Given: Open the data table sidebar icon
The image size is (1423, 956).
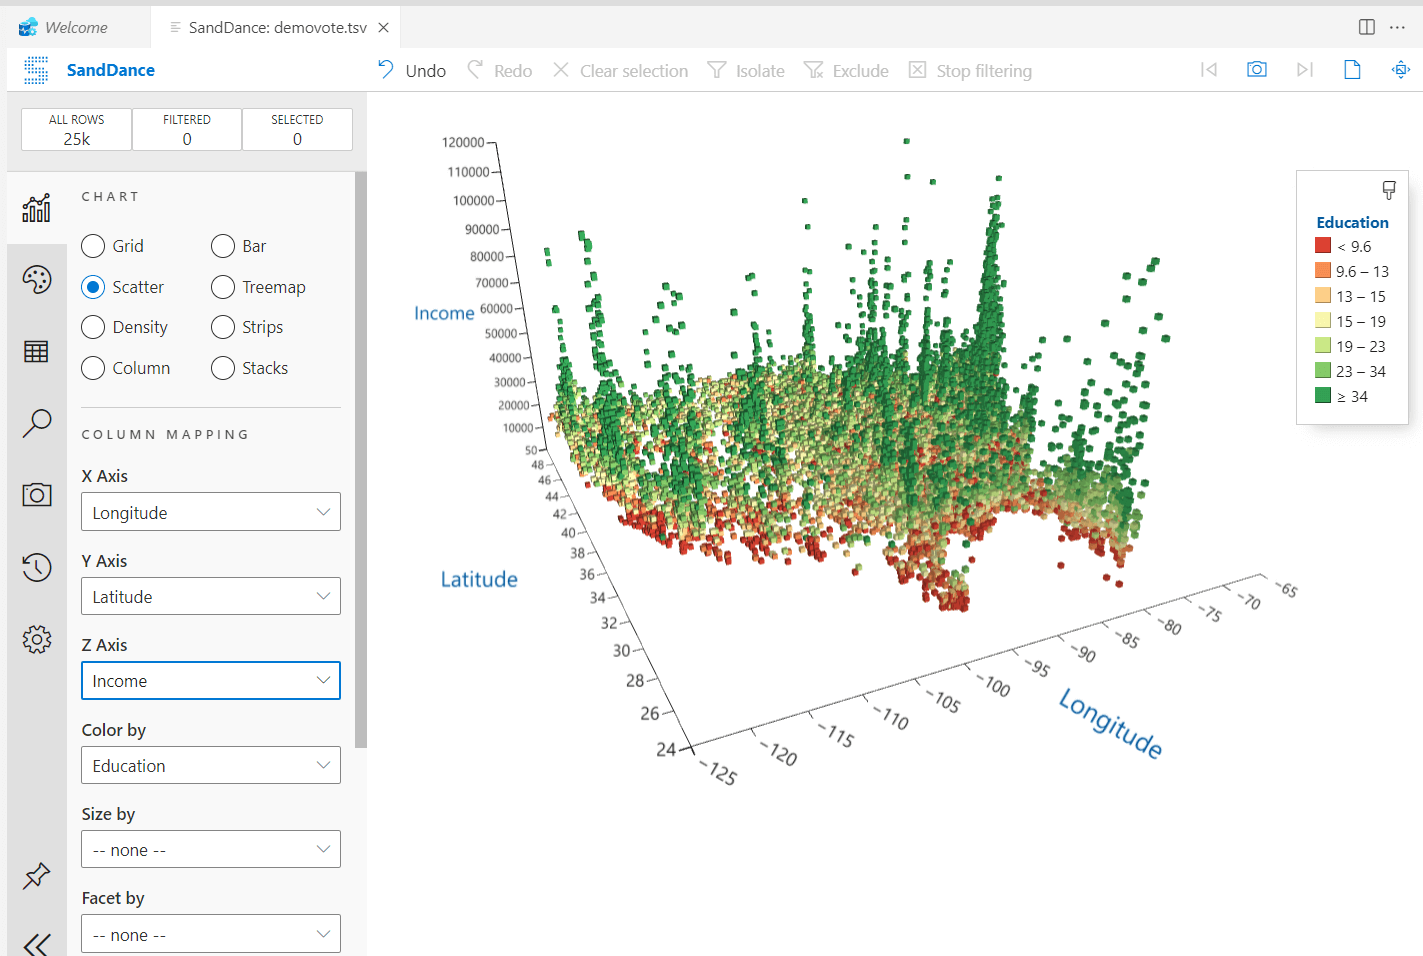Looking at the screenshot, I should tap(37, 352).
